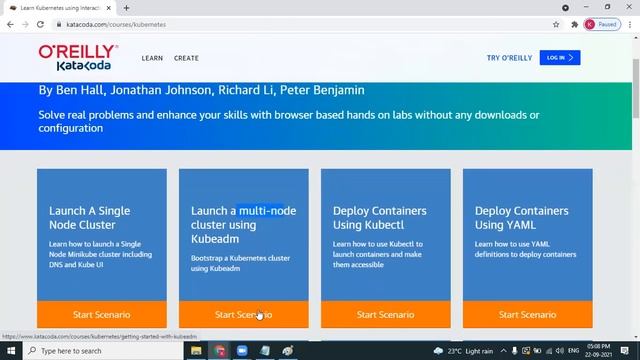Click the notepad-like taskbar icon
Screen dimensions: 640x360
(x=265, y=351)
